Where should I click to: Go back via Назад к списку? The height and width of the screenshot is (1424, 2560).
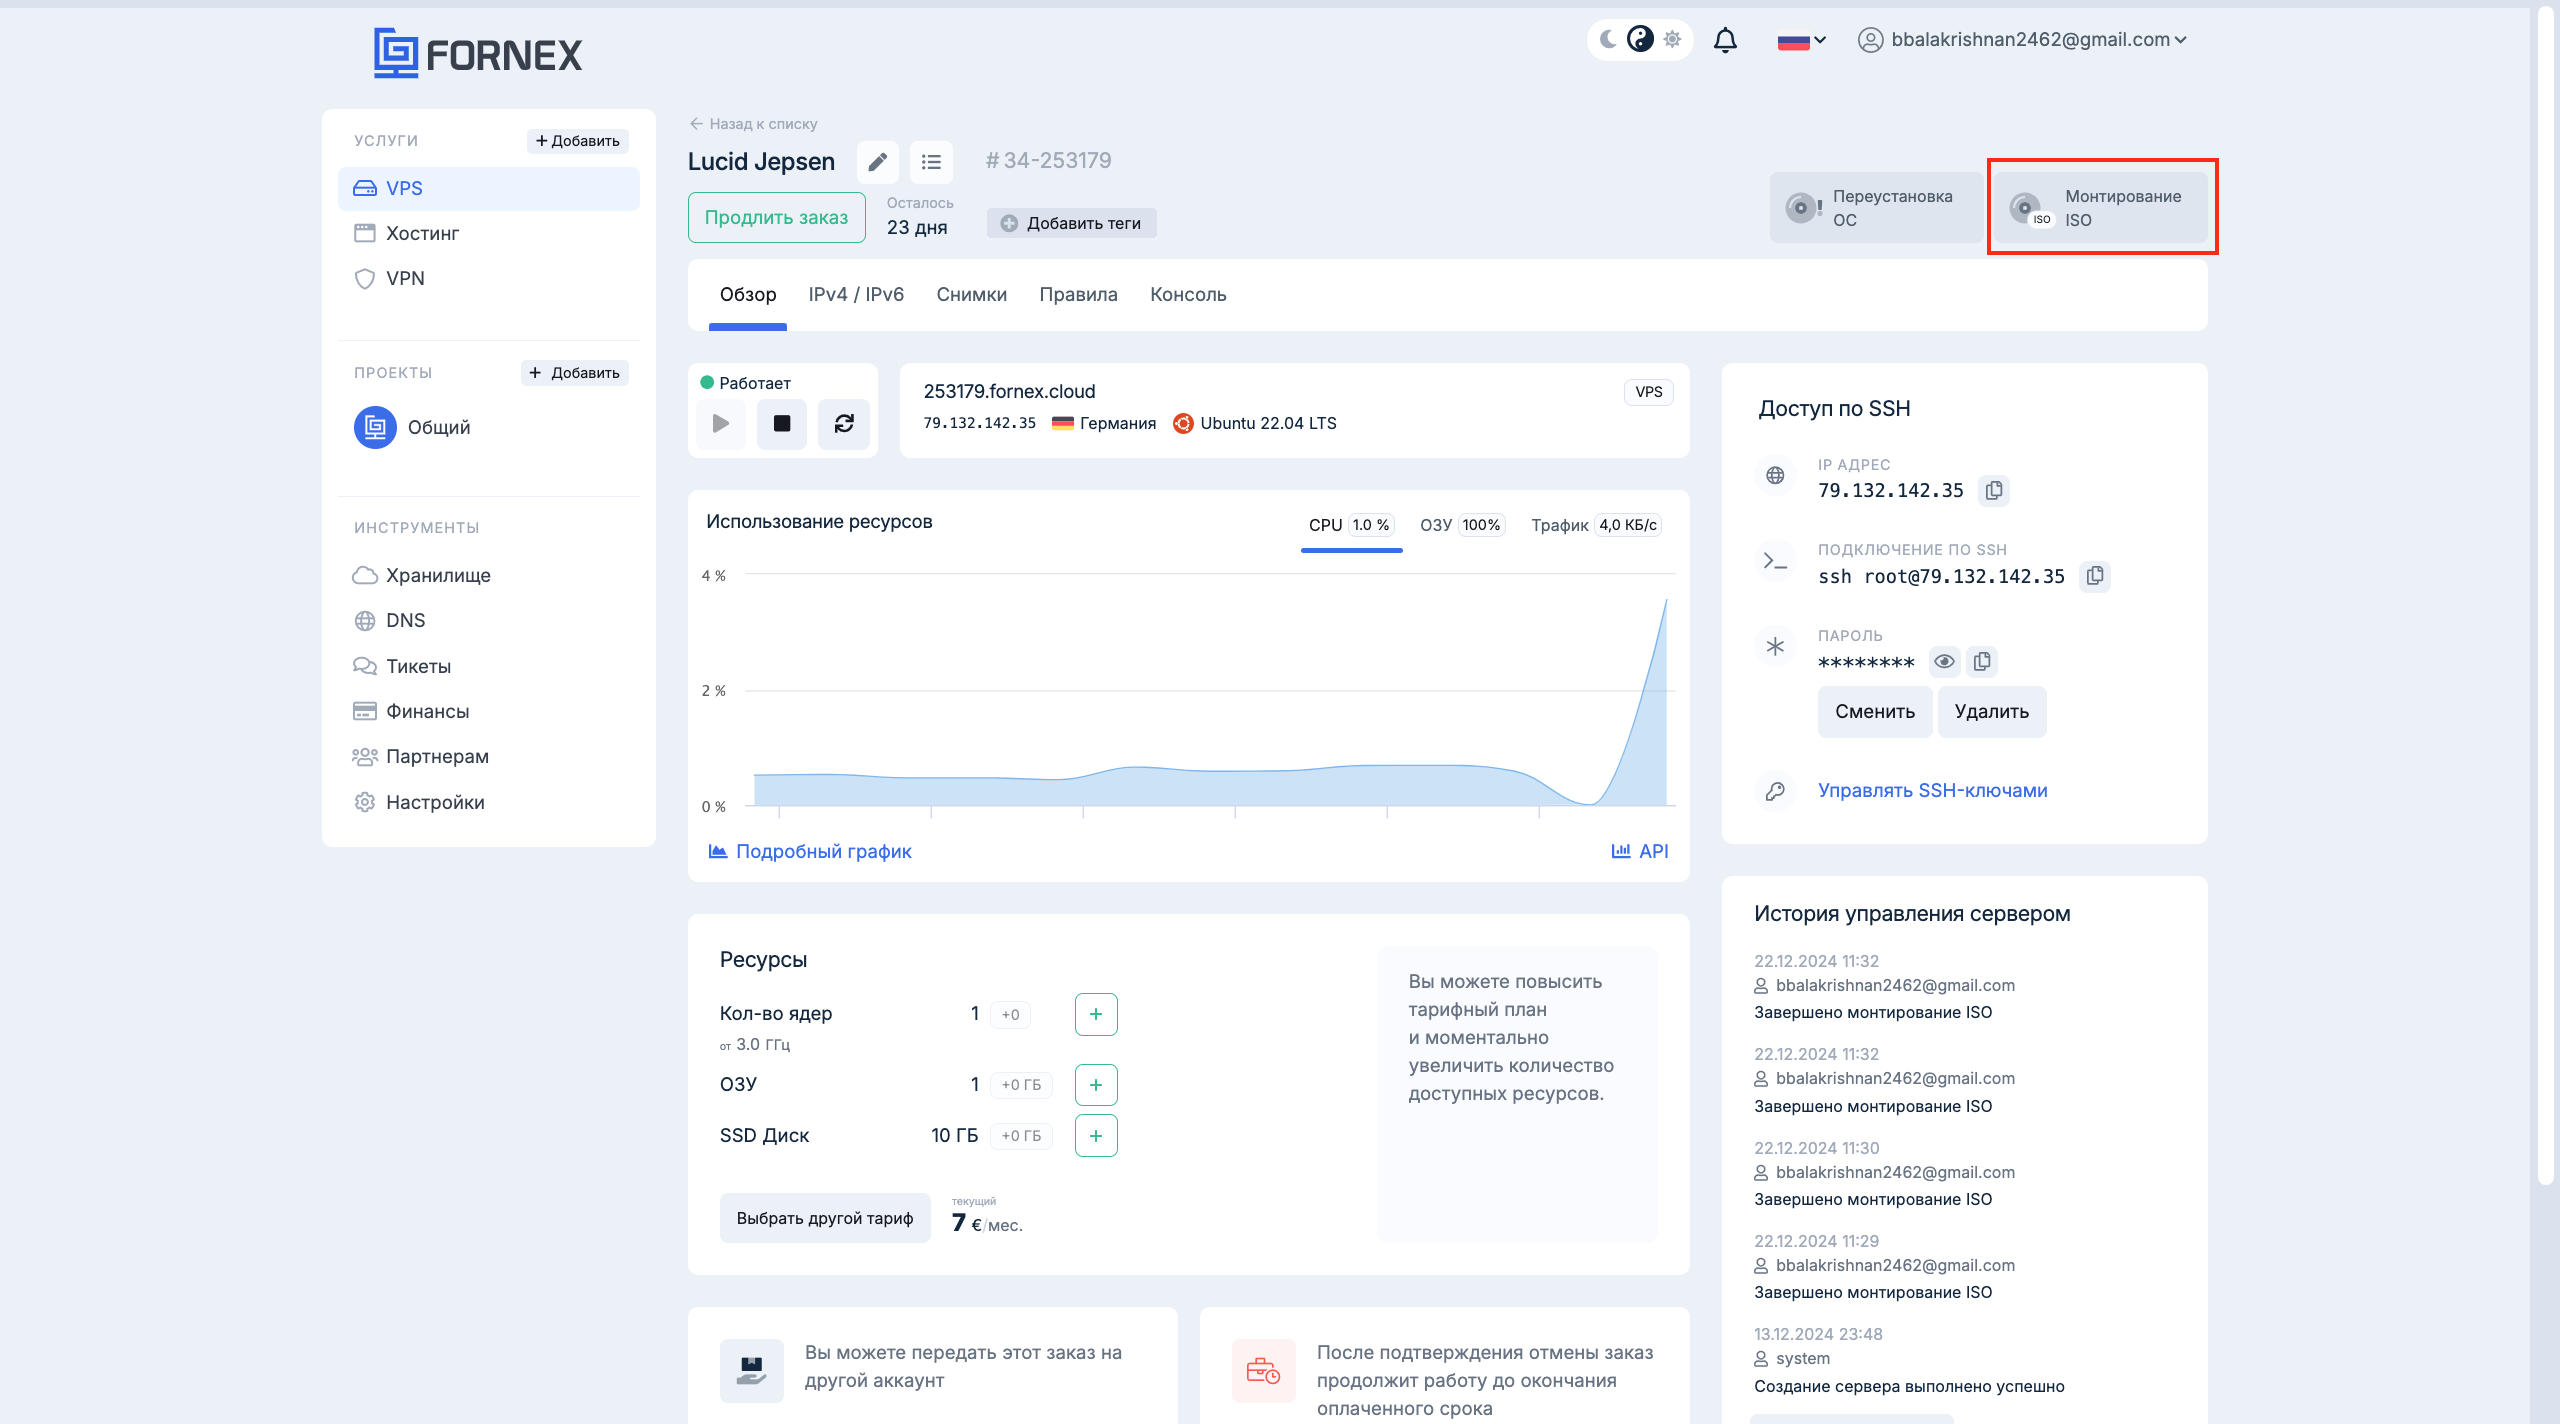753,124
